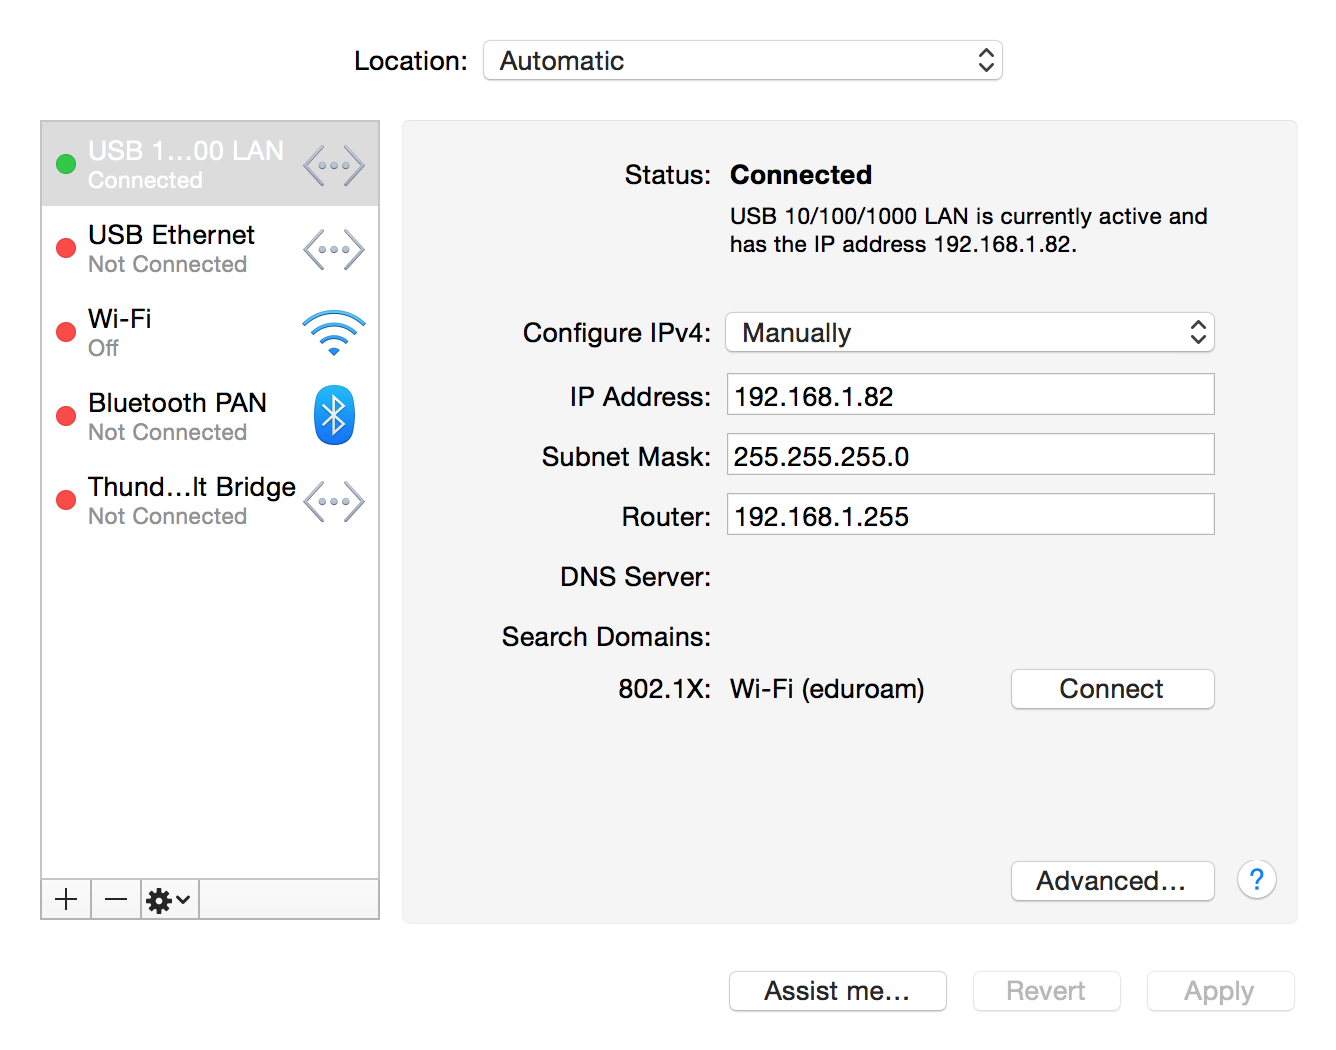Open the gear action menu
1336x1050 pixels.
pyautogui.click(x=168, y=900)
